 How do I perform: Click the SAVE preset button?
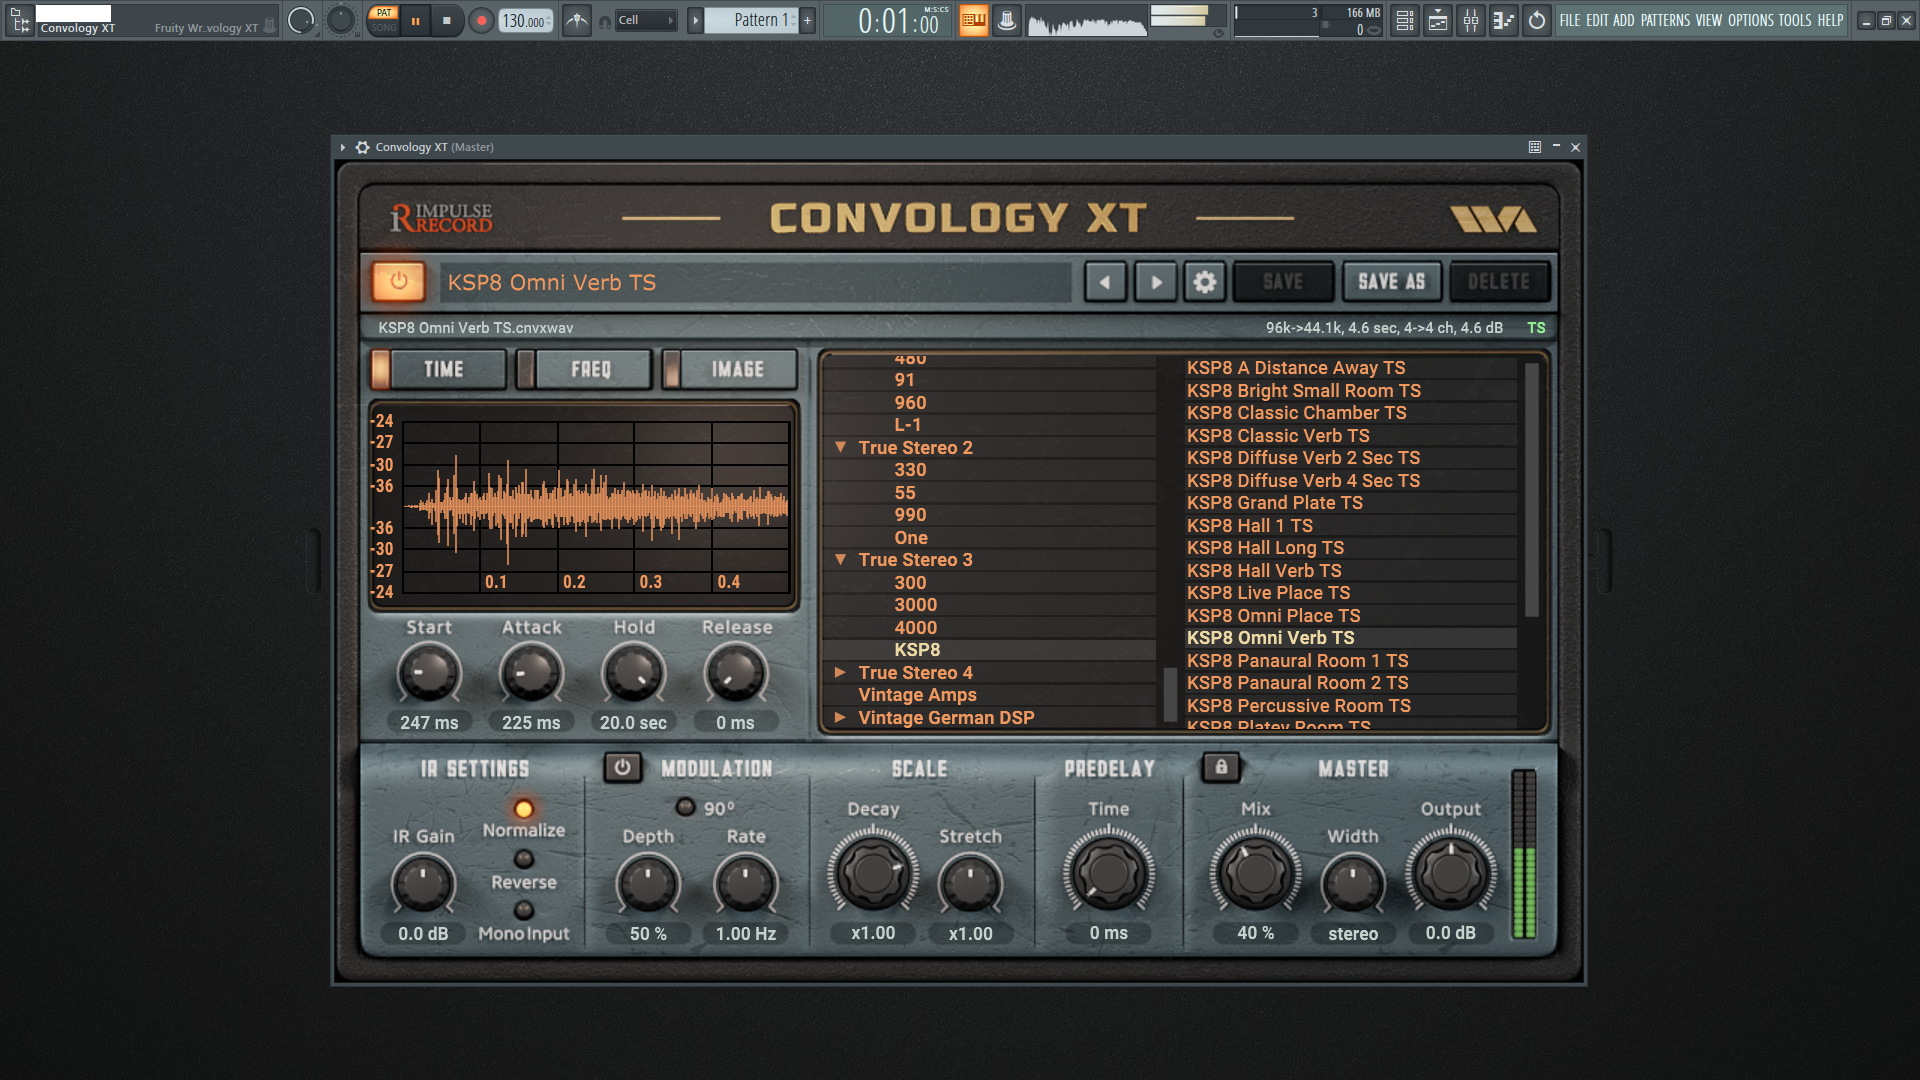coord(1283,282)
